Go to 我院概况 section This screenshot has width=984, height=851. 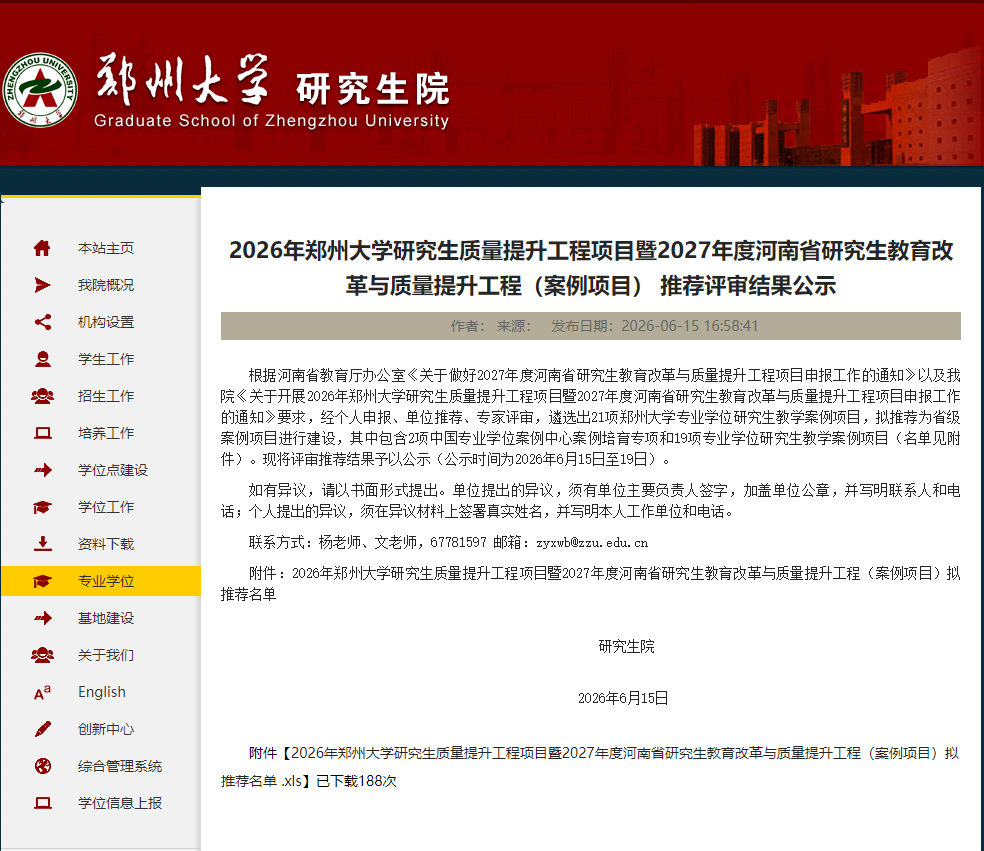tap(105, 285)
